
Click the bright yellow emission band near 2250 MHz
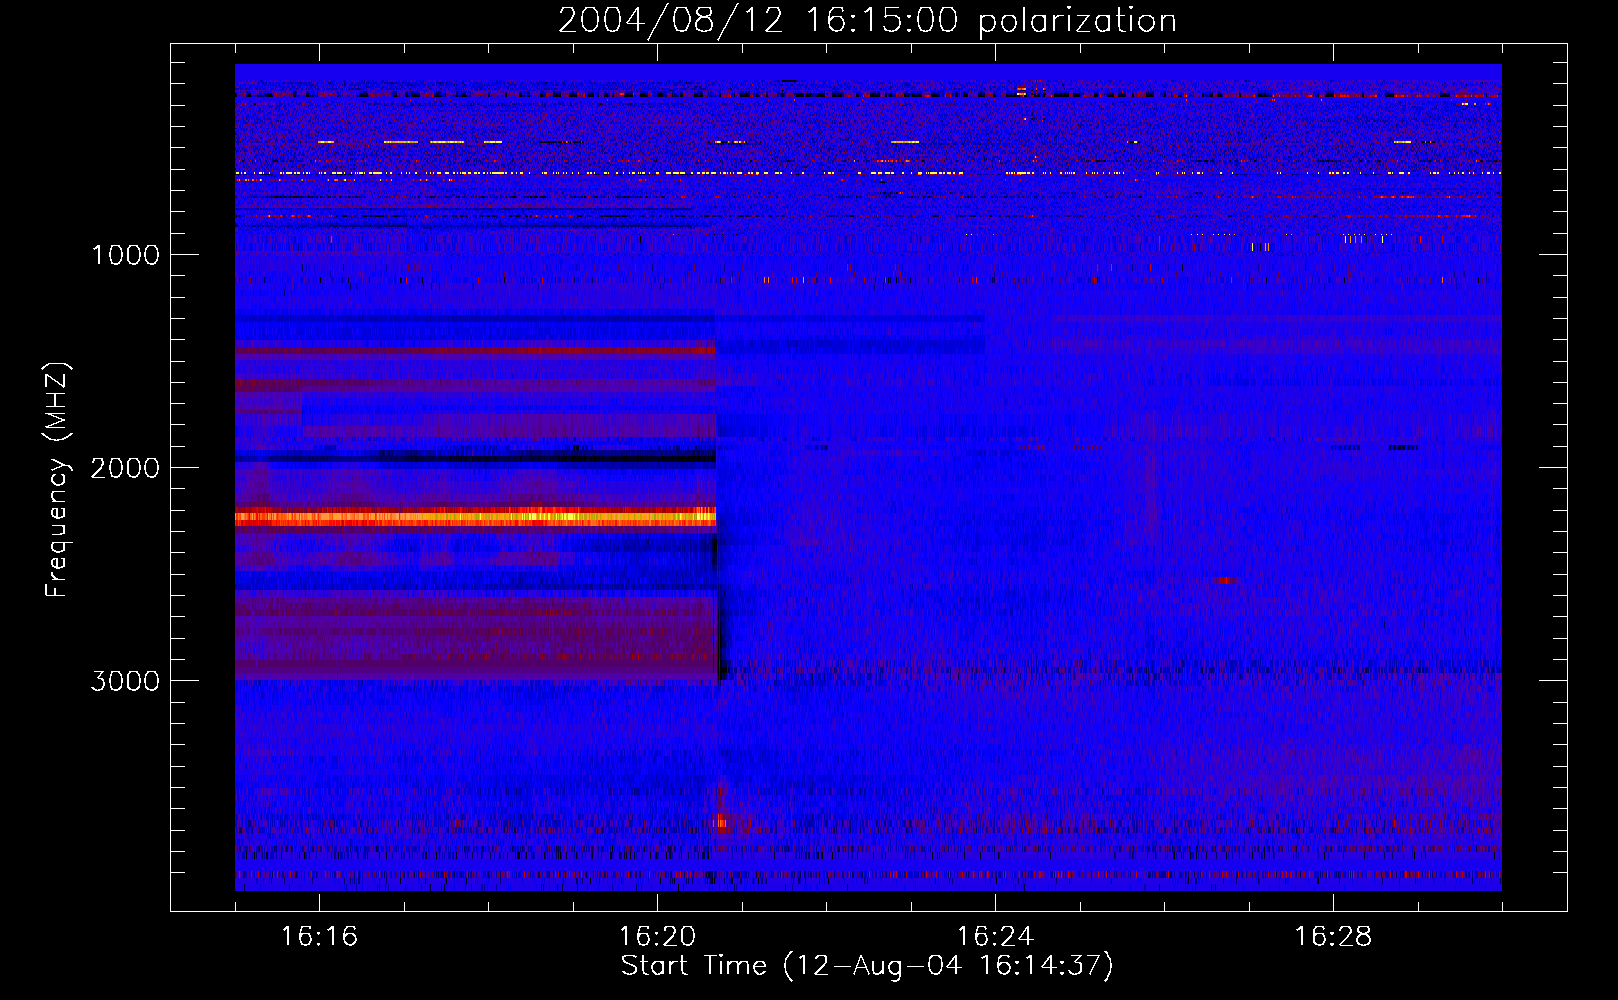click(x=476, y=517)
